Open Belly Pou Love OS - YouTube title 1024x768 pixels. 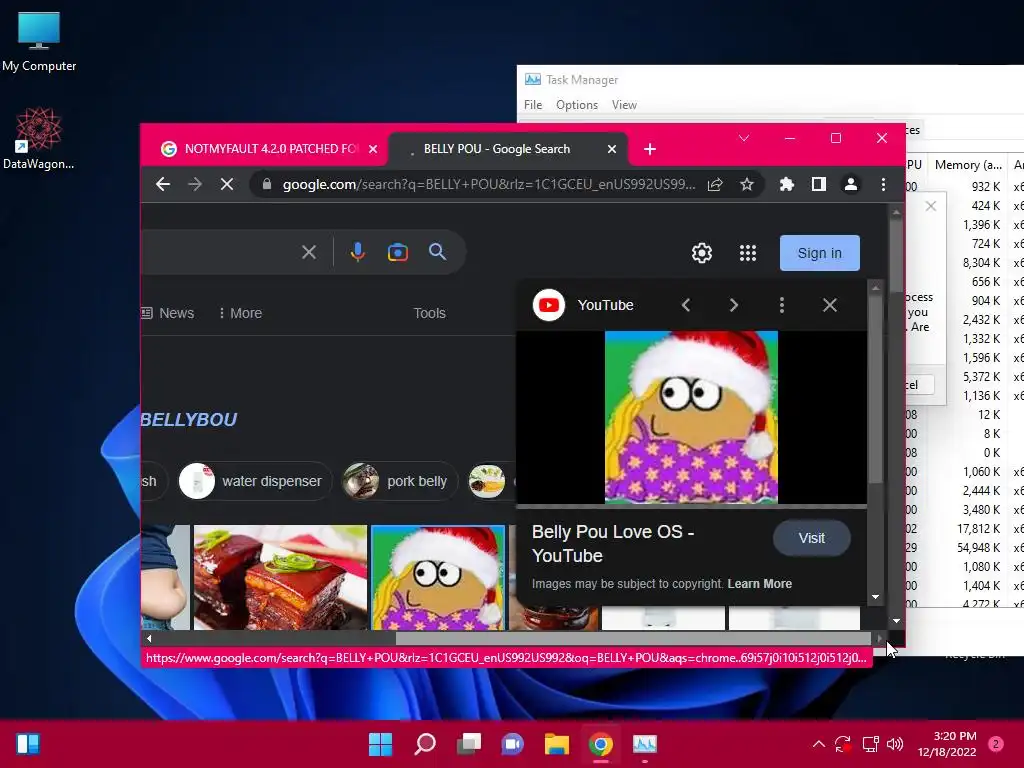pos(613,543)
